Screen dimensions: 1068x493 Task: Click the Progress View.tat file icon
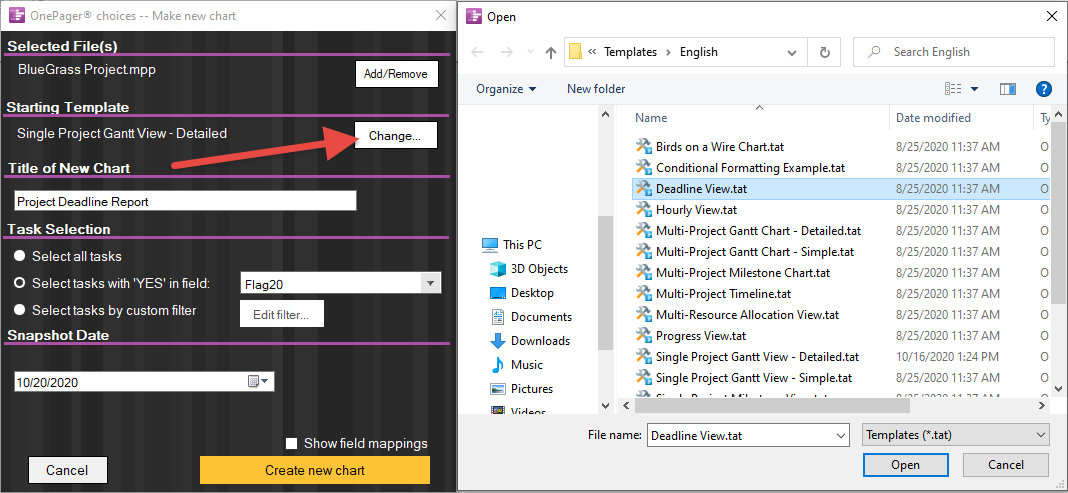(x=643, y=336)
